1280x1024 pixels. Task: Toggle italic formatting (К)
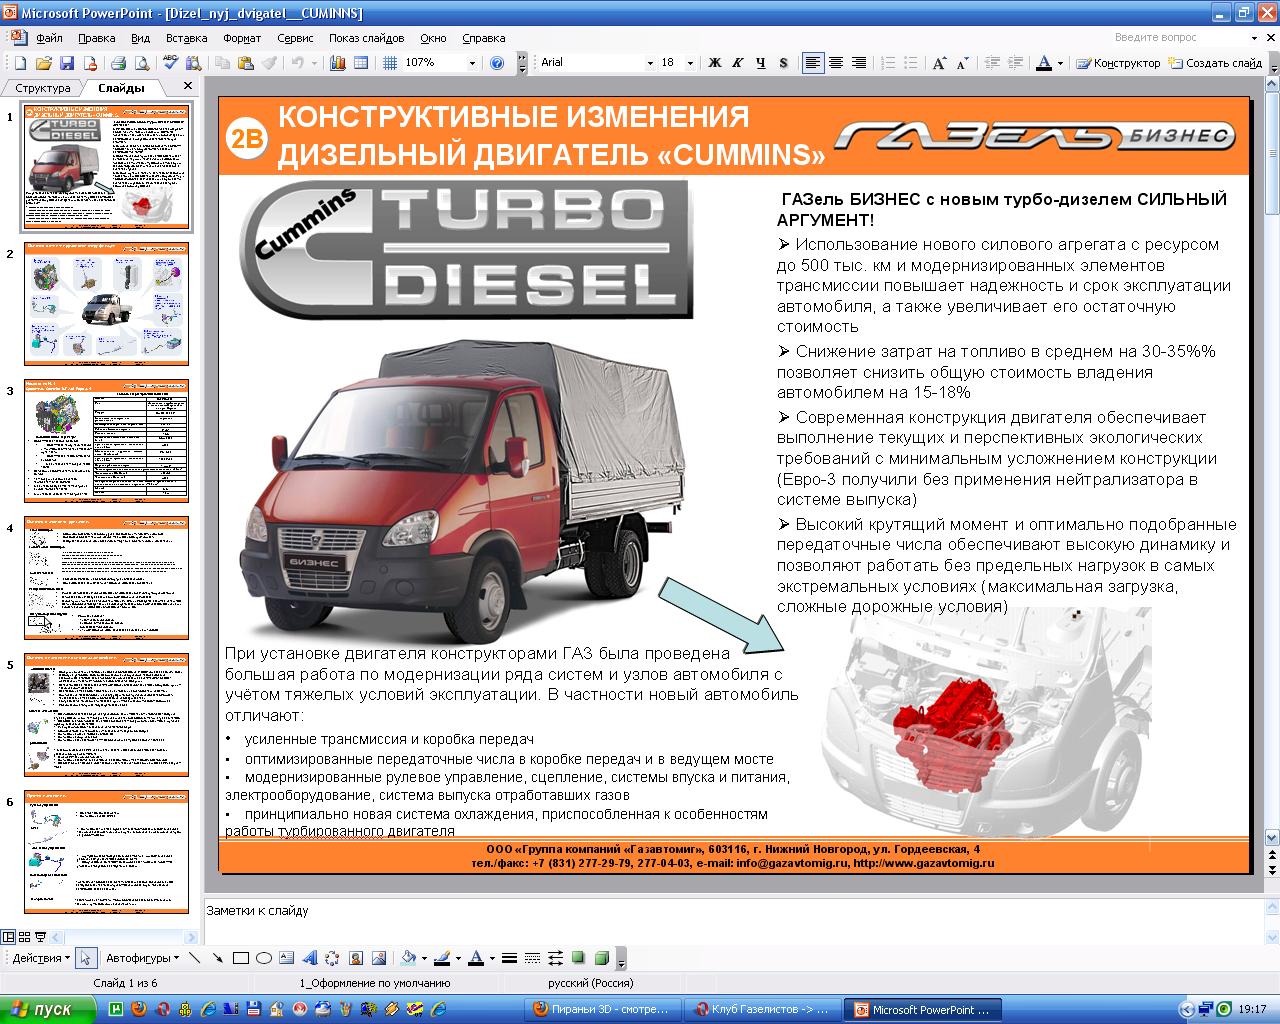tap(738, 63)
